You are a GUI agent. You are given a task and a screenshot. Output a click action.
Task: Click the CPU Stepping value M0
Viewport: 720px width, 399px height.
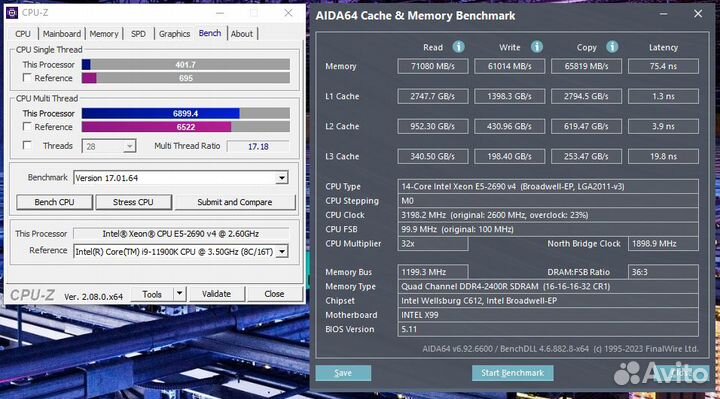pos(548,201)
